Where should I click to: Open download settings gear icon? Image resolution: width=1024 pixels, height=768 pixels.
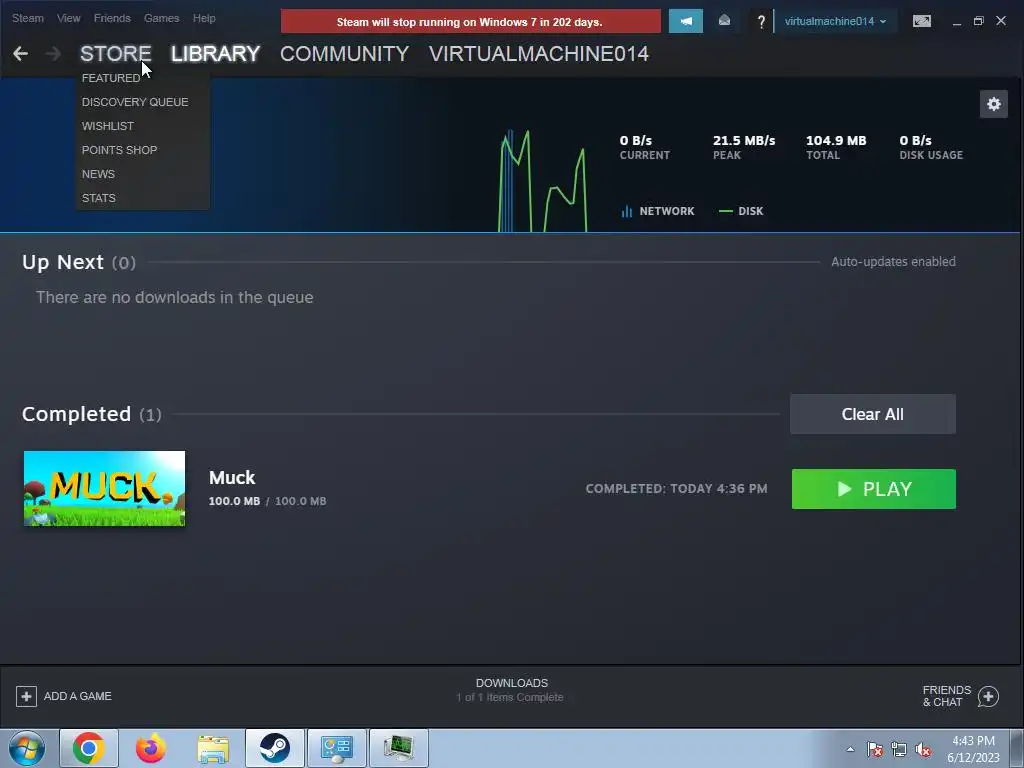(993, 104)
